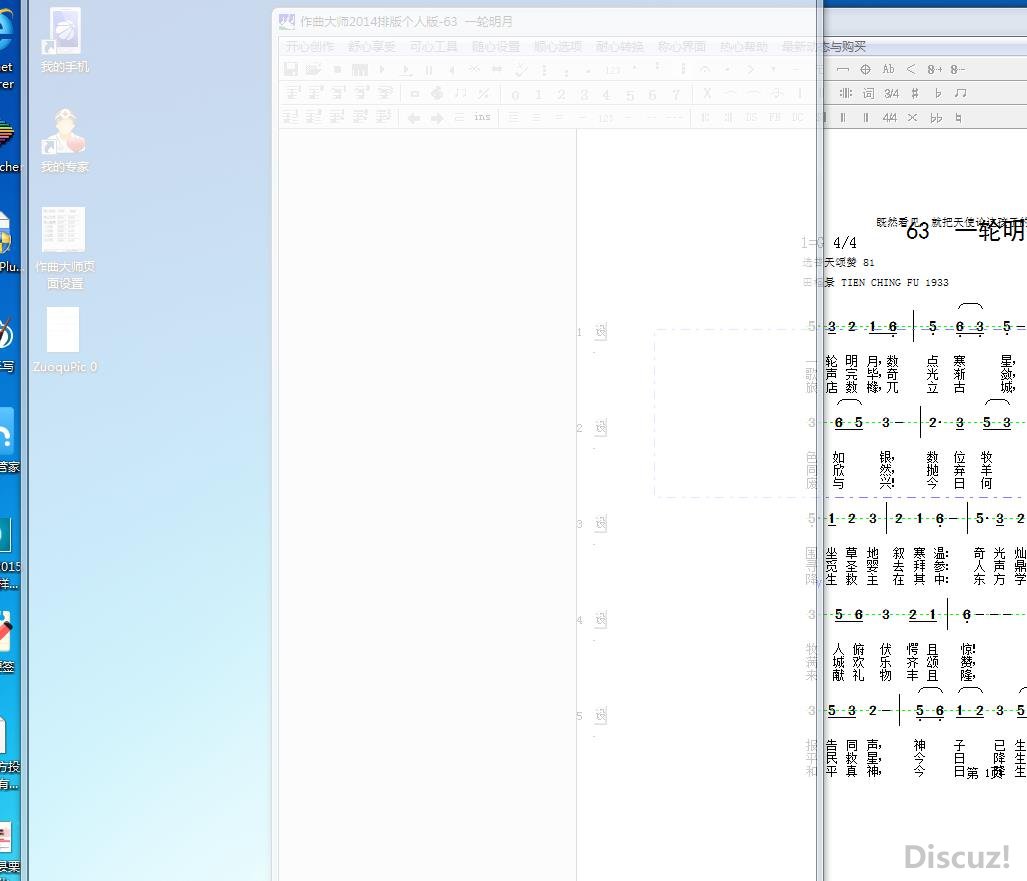The height and width of the screenshot is (881, 1027).
Task: Click note number 3 in faded toolbar
Action: point(584,95)
